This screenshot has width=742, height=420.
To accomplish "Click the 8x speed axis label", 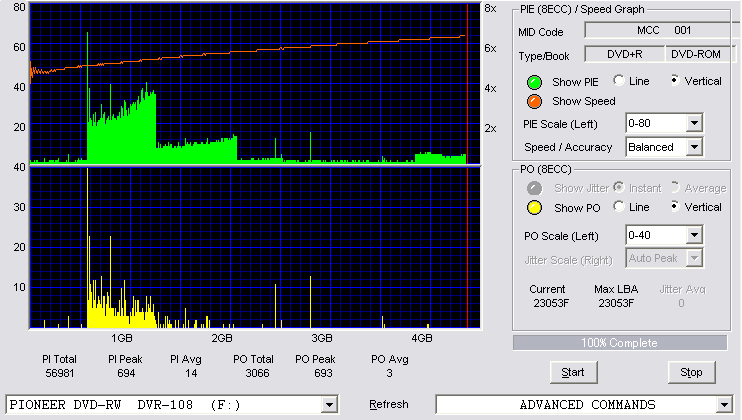I will tap(490, 9).
